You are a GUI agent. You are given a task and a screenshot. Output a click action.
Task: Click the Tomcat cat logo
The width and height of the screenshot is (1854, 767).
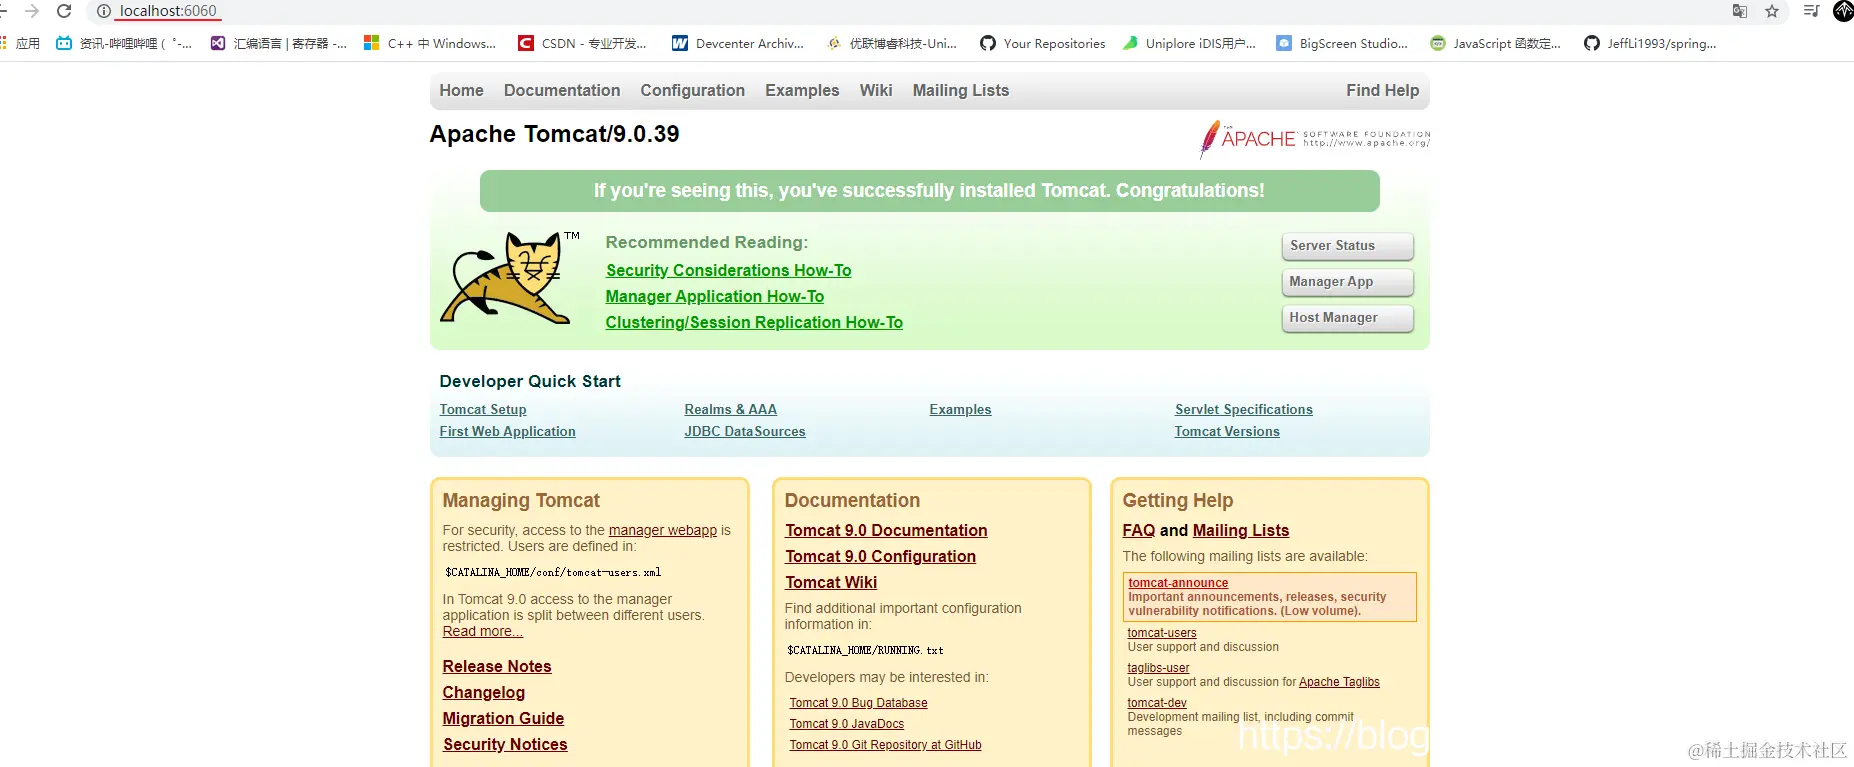point(508,278)
